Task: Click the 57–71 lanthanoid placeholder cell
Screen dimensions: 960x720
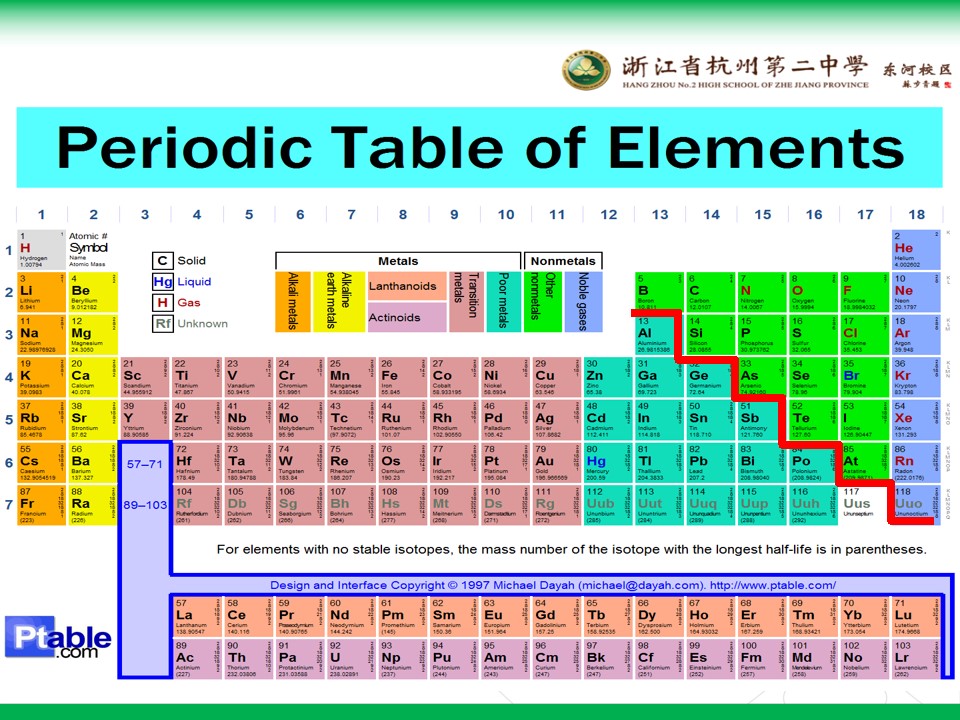Action: coord(145,464)
